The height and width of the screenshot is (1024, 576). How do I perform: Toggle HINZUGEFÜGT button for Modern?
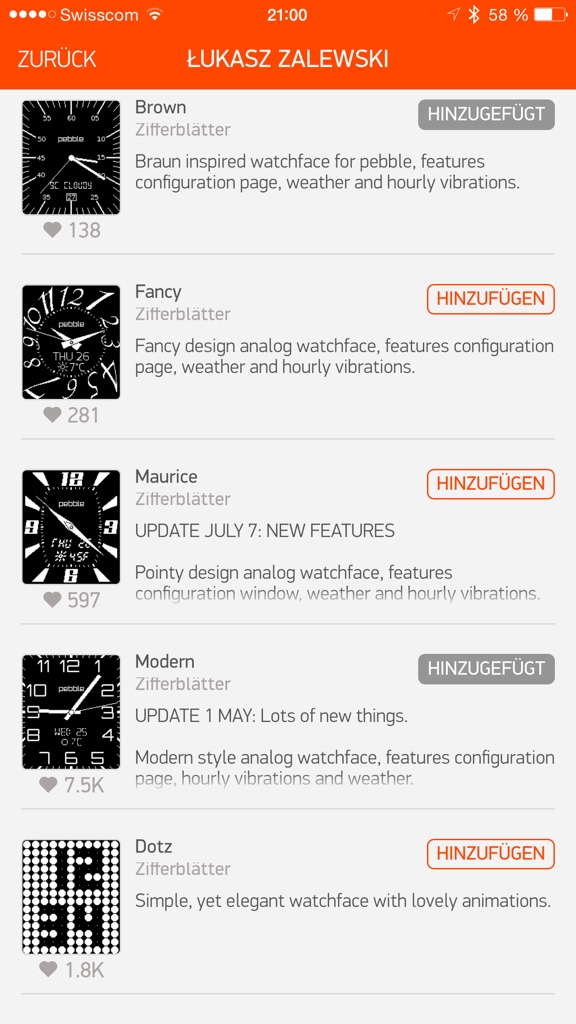click(x=487, y=669)
